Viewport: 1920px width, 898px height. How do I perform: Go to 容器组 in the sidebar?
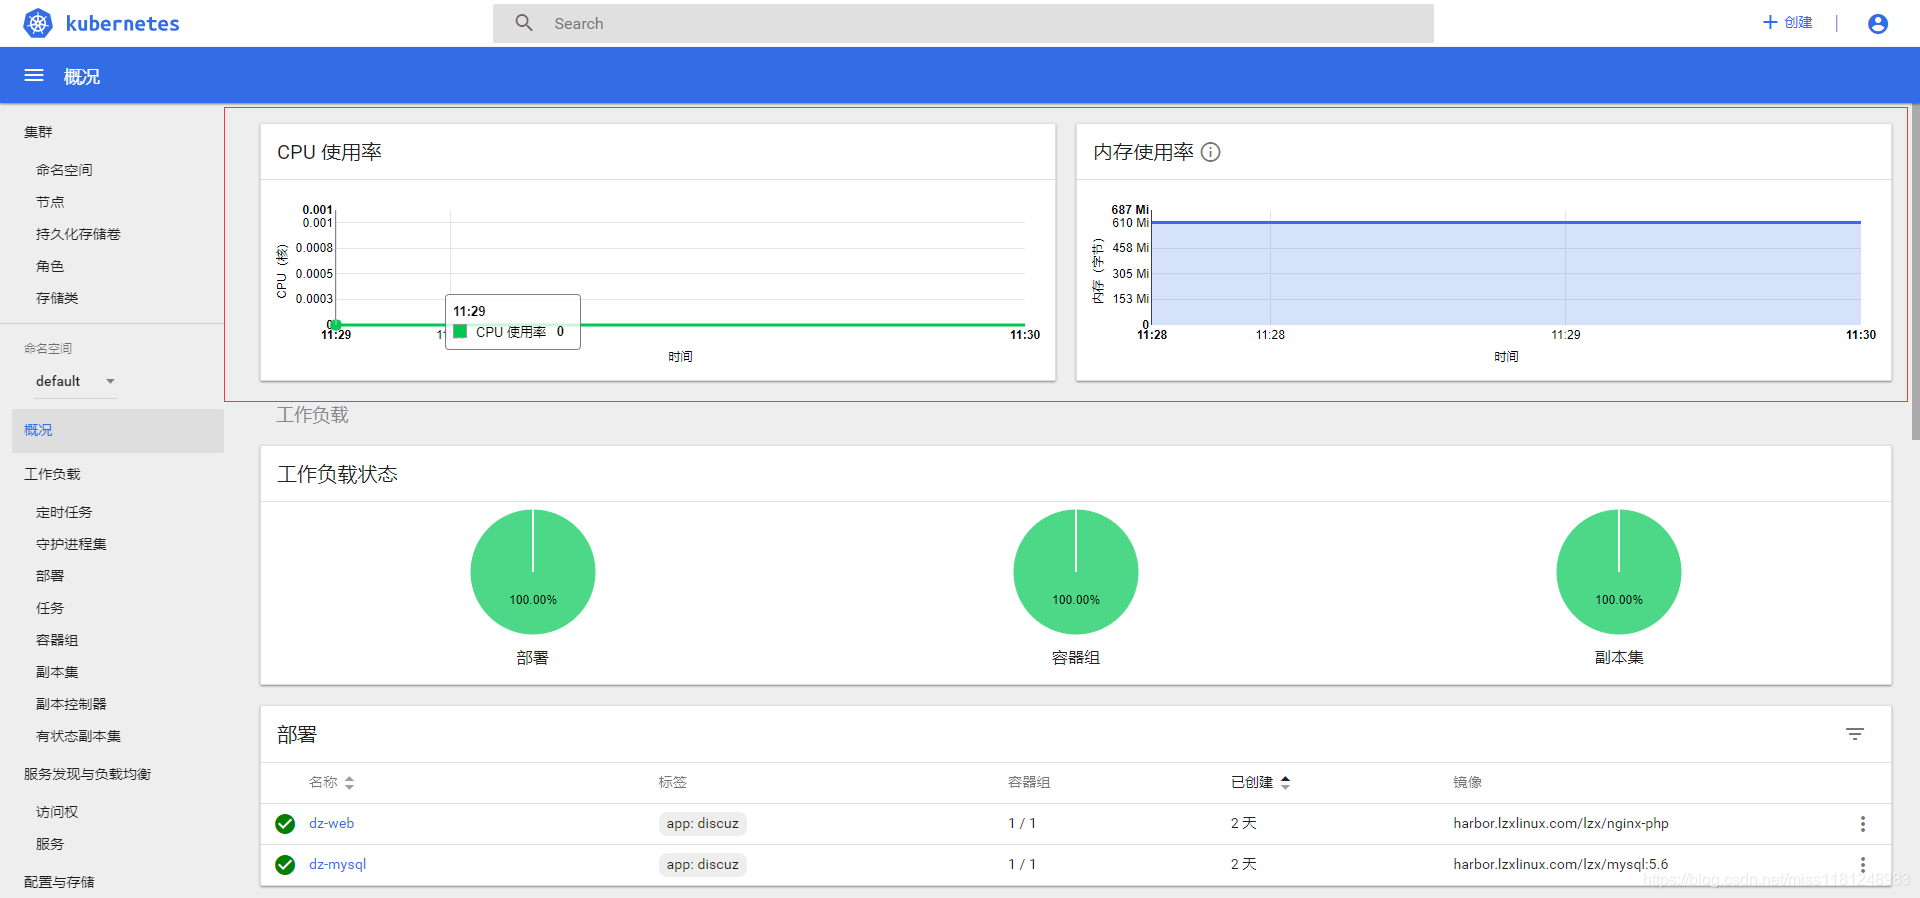click(x=57, y=640)
